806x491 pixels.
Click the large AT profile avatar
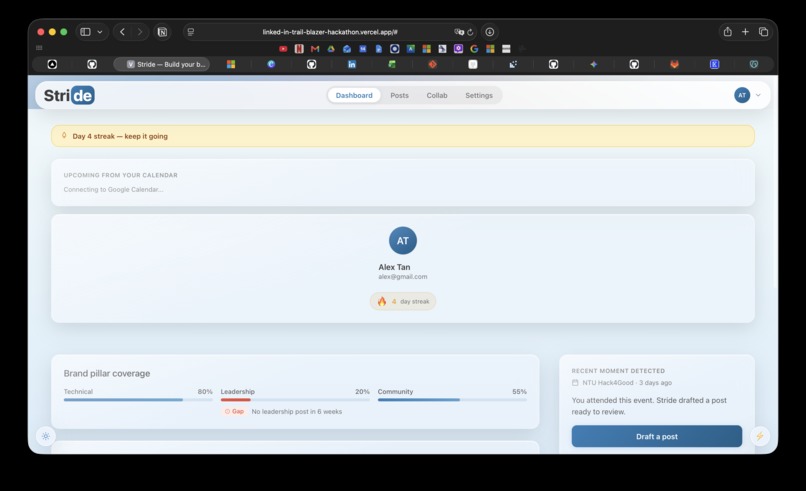pyautogui.click(x=402, y=240)
